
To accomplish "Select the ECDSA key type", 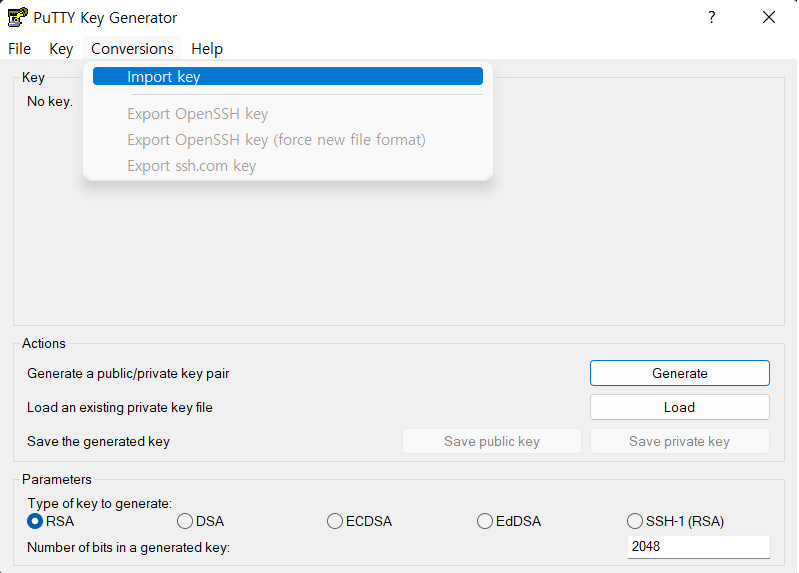I will pyautogui.click(x=359, y=521).
